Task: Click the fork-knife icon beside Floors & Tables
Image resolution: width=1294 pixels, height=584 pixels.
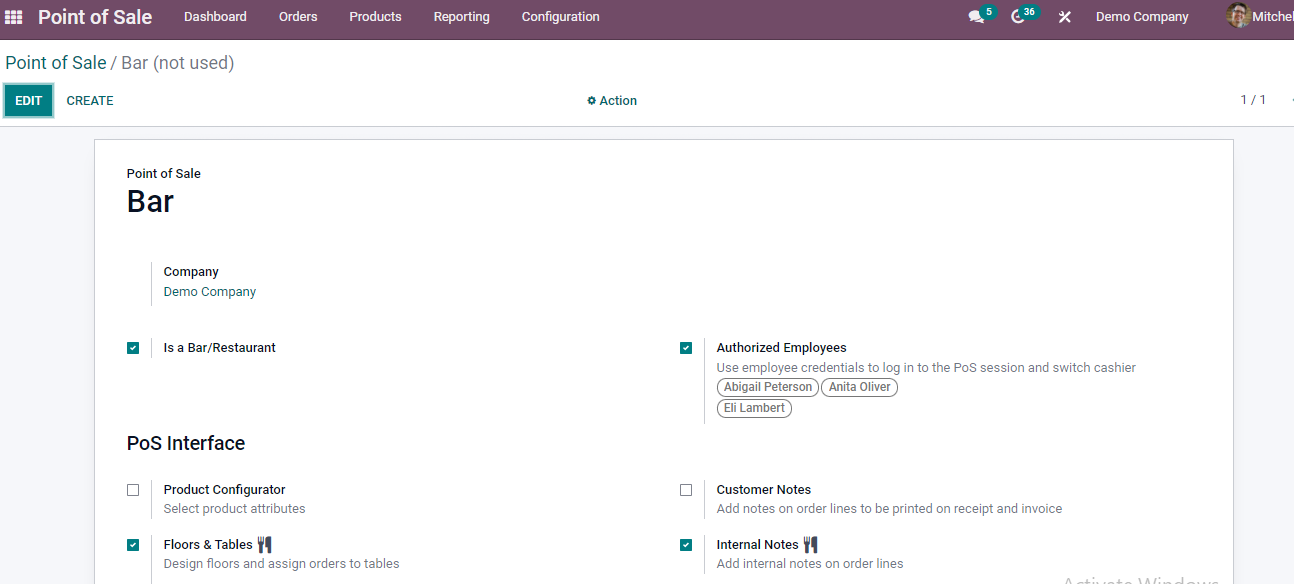Action: 265,545
